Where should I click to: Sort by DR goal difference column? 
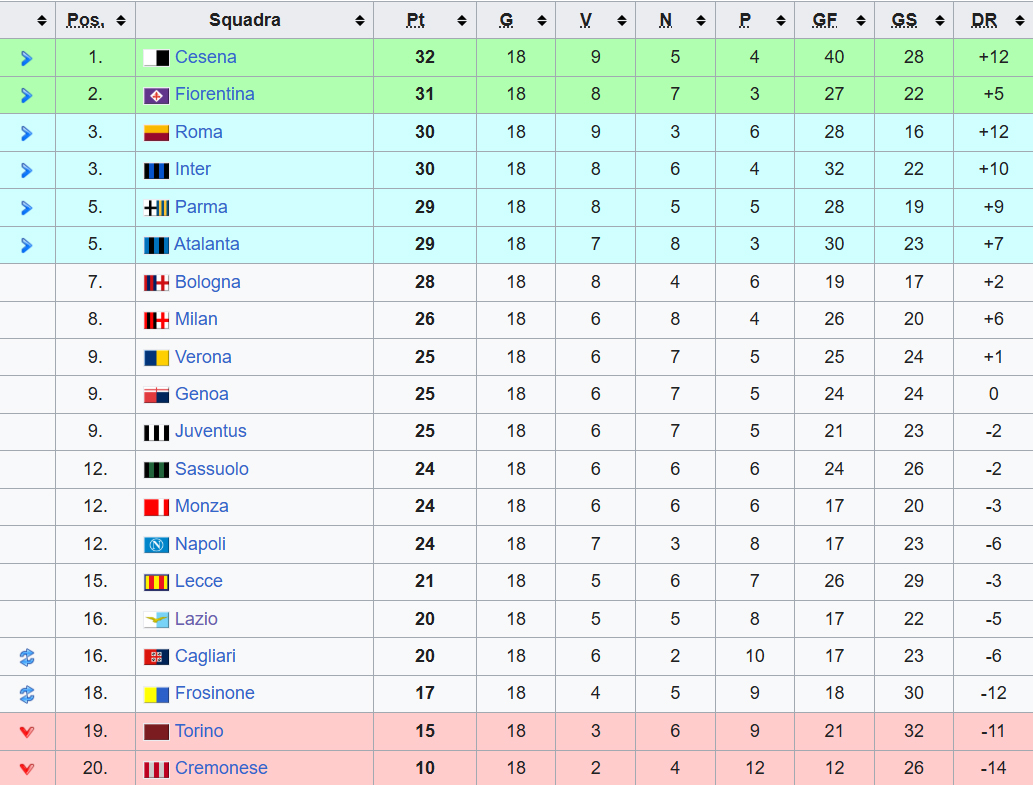click(993, 20)
